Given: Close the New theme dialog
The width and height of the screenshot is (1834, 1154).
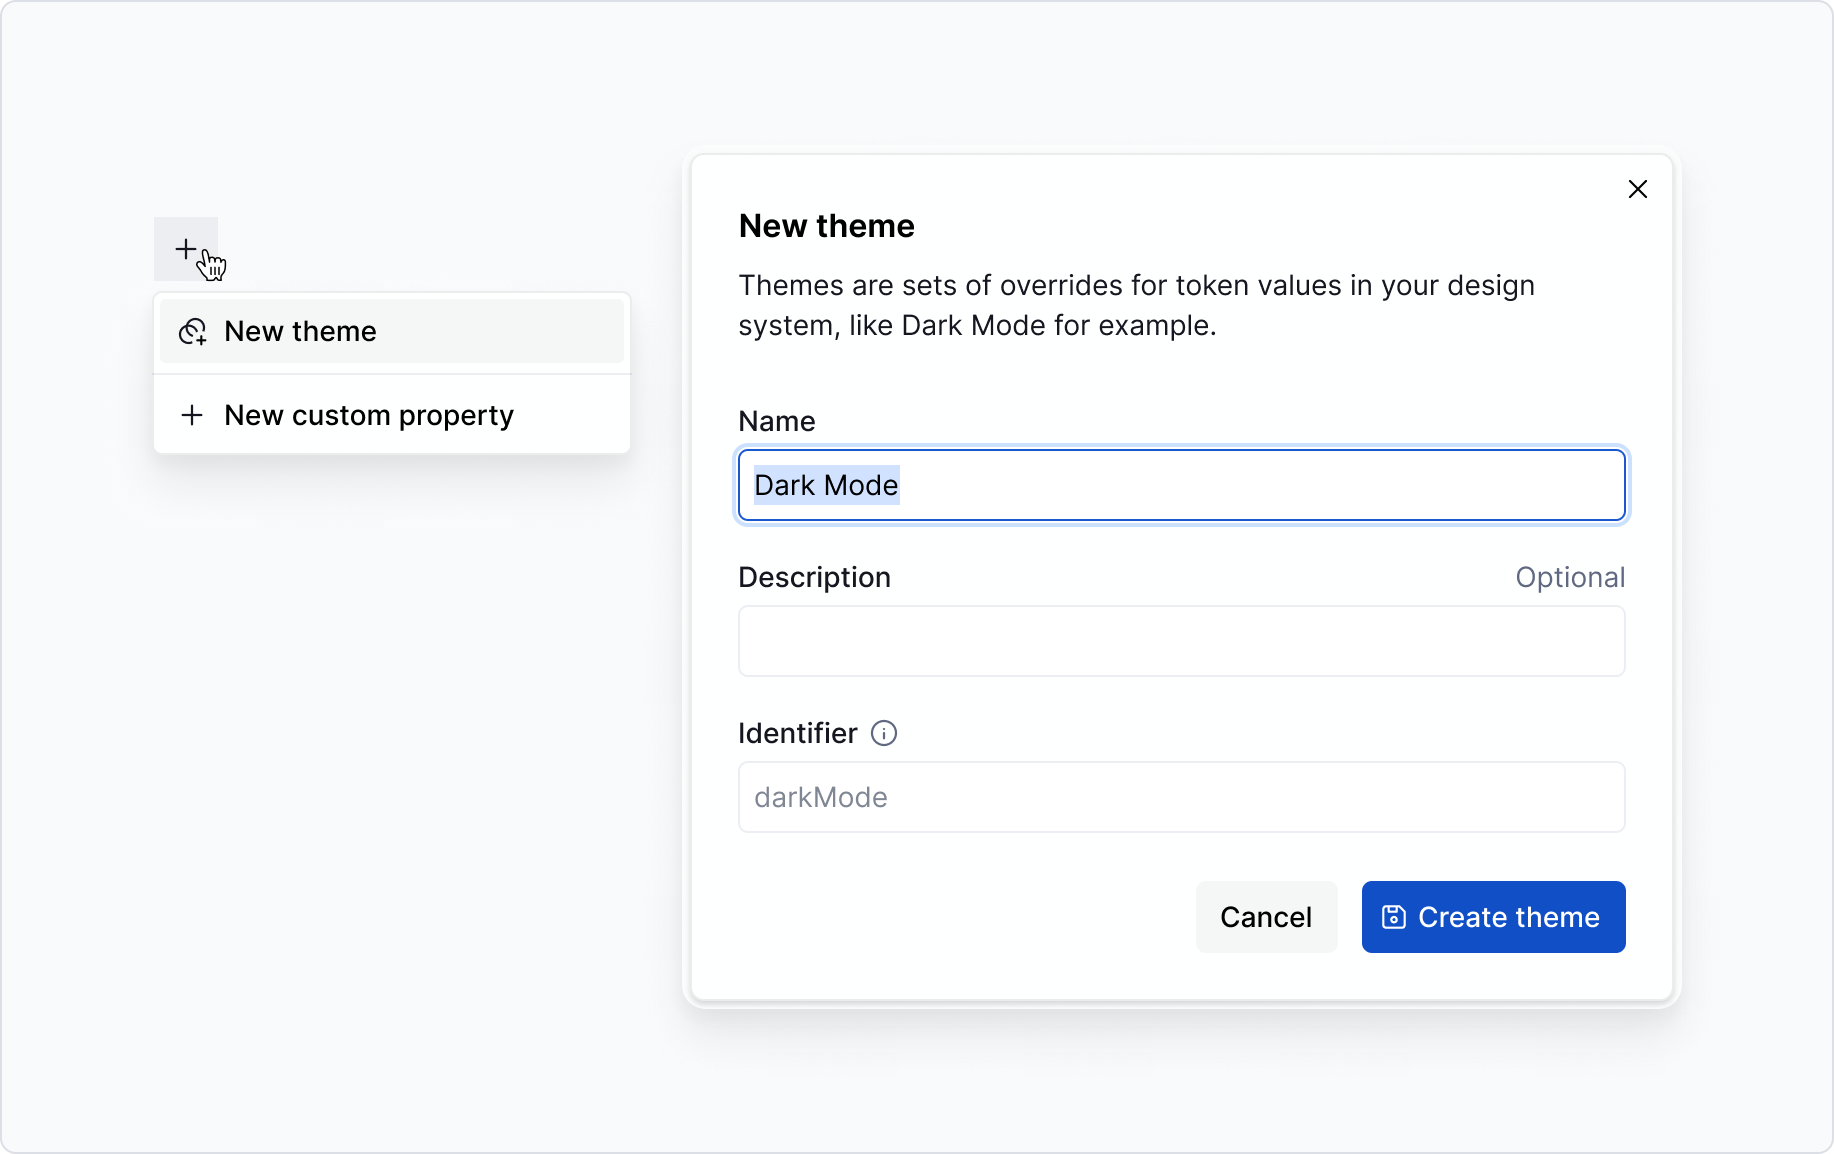Looking at the screenshot, I should tap(1638, 189).
